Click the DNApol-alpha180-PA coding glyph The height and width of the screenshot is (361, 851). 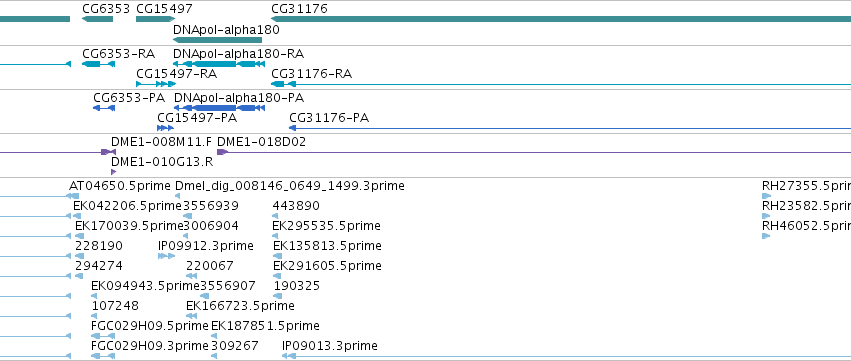[x=219, y=108]
